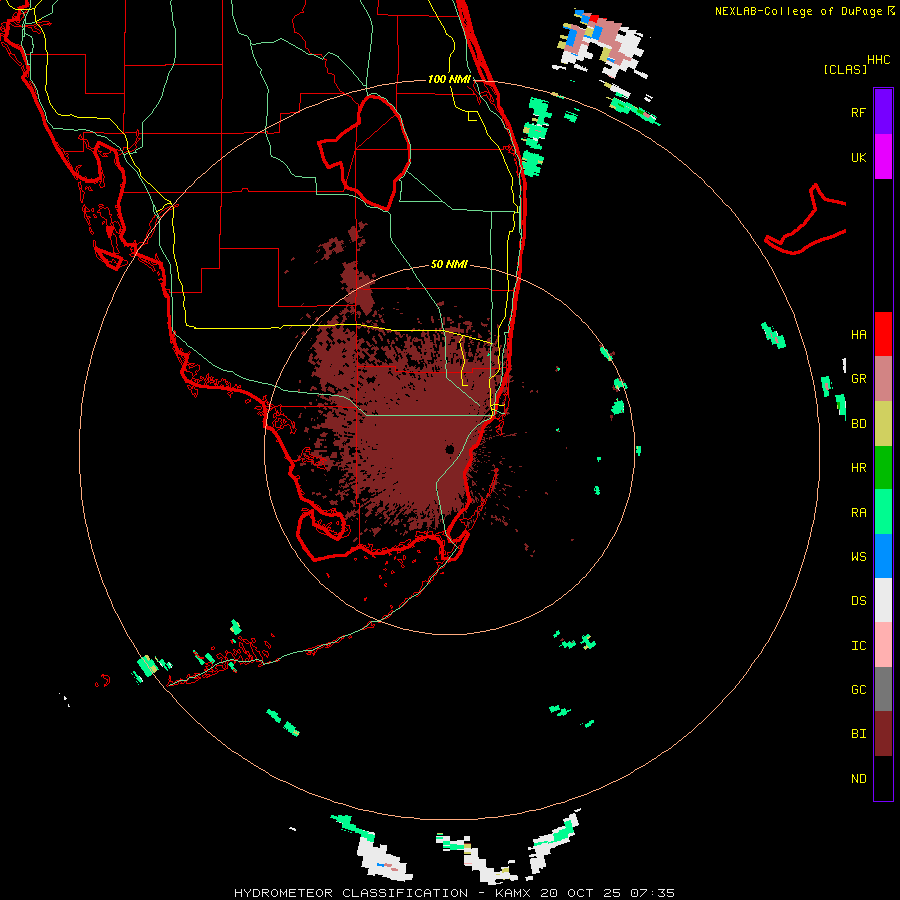The width and height of the screenshot is (900, 900).
Task: Click the 'HA' legend label
Action: [x=858, y=334]
